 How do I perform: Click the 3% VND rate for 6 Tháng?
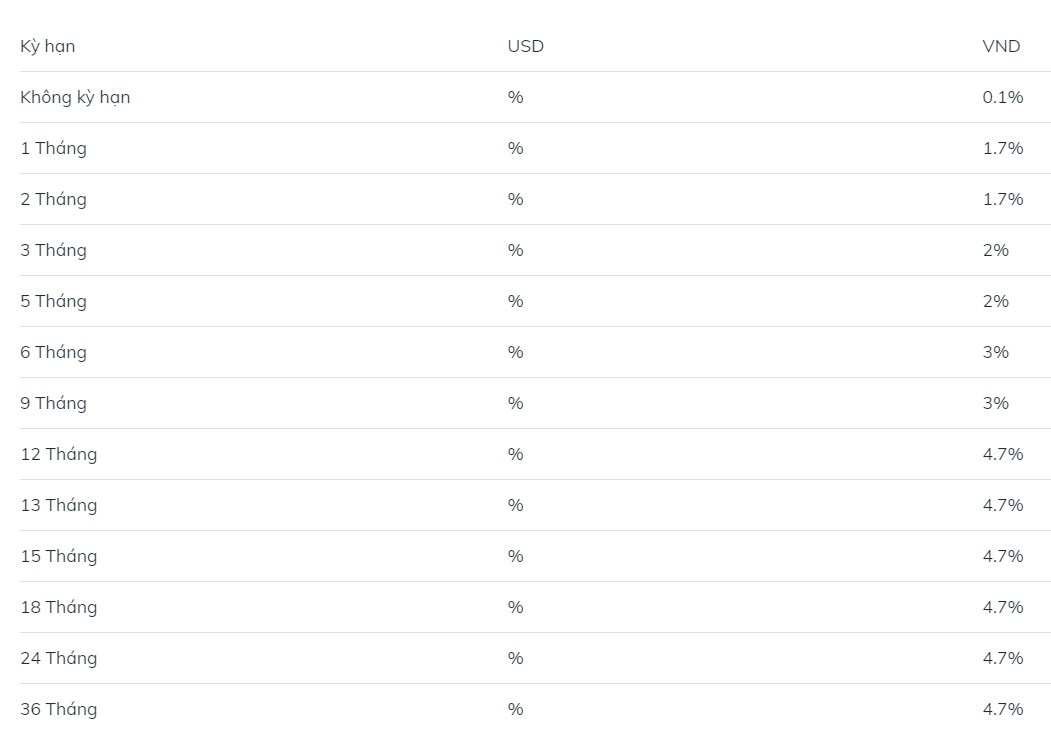995,352
